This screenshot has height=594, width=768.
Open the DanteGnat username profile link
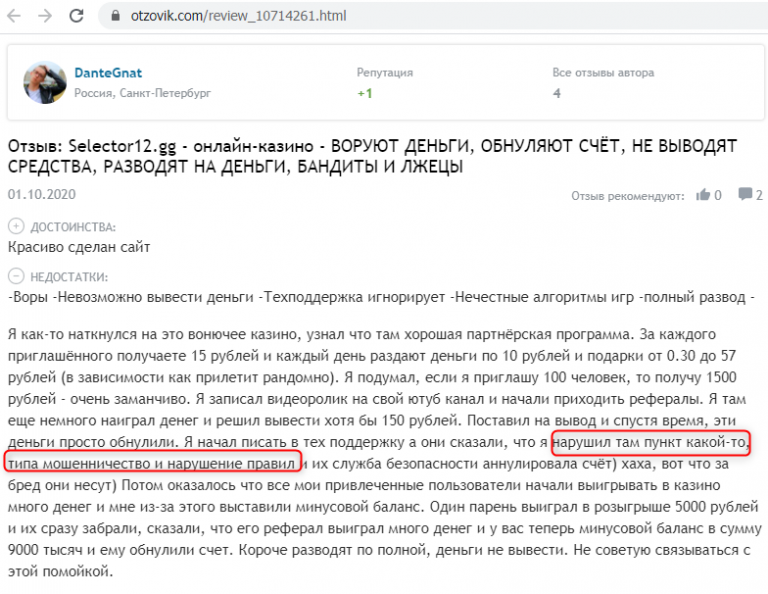(x=107, y=73)
